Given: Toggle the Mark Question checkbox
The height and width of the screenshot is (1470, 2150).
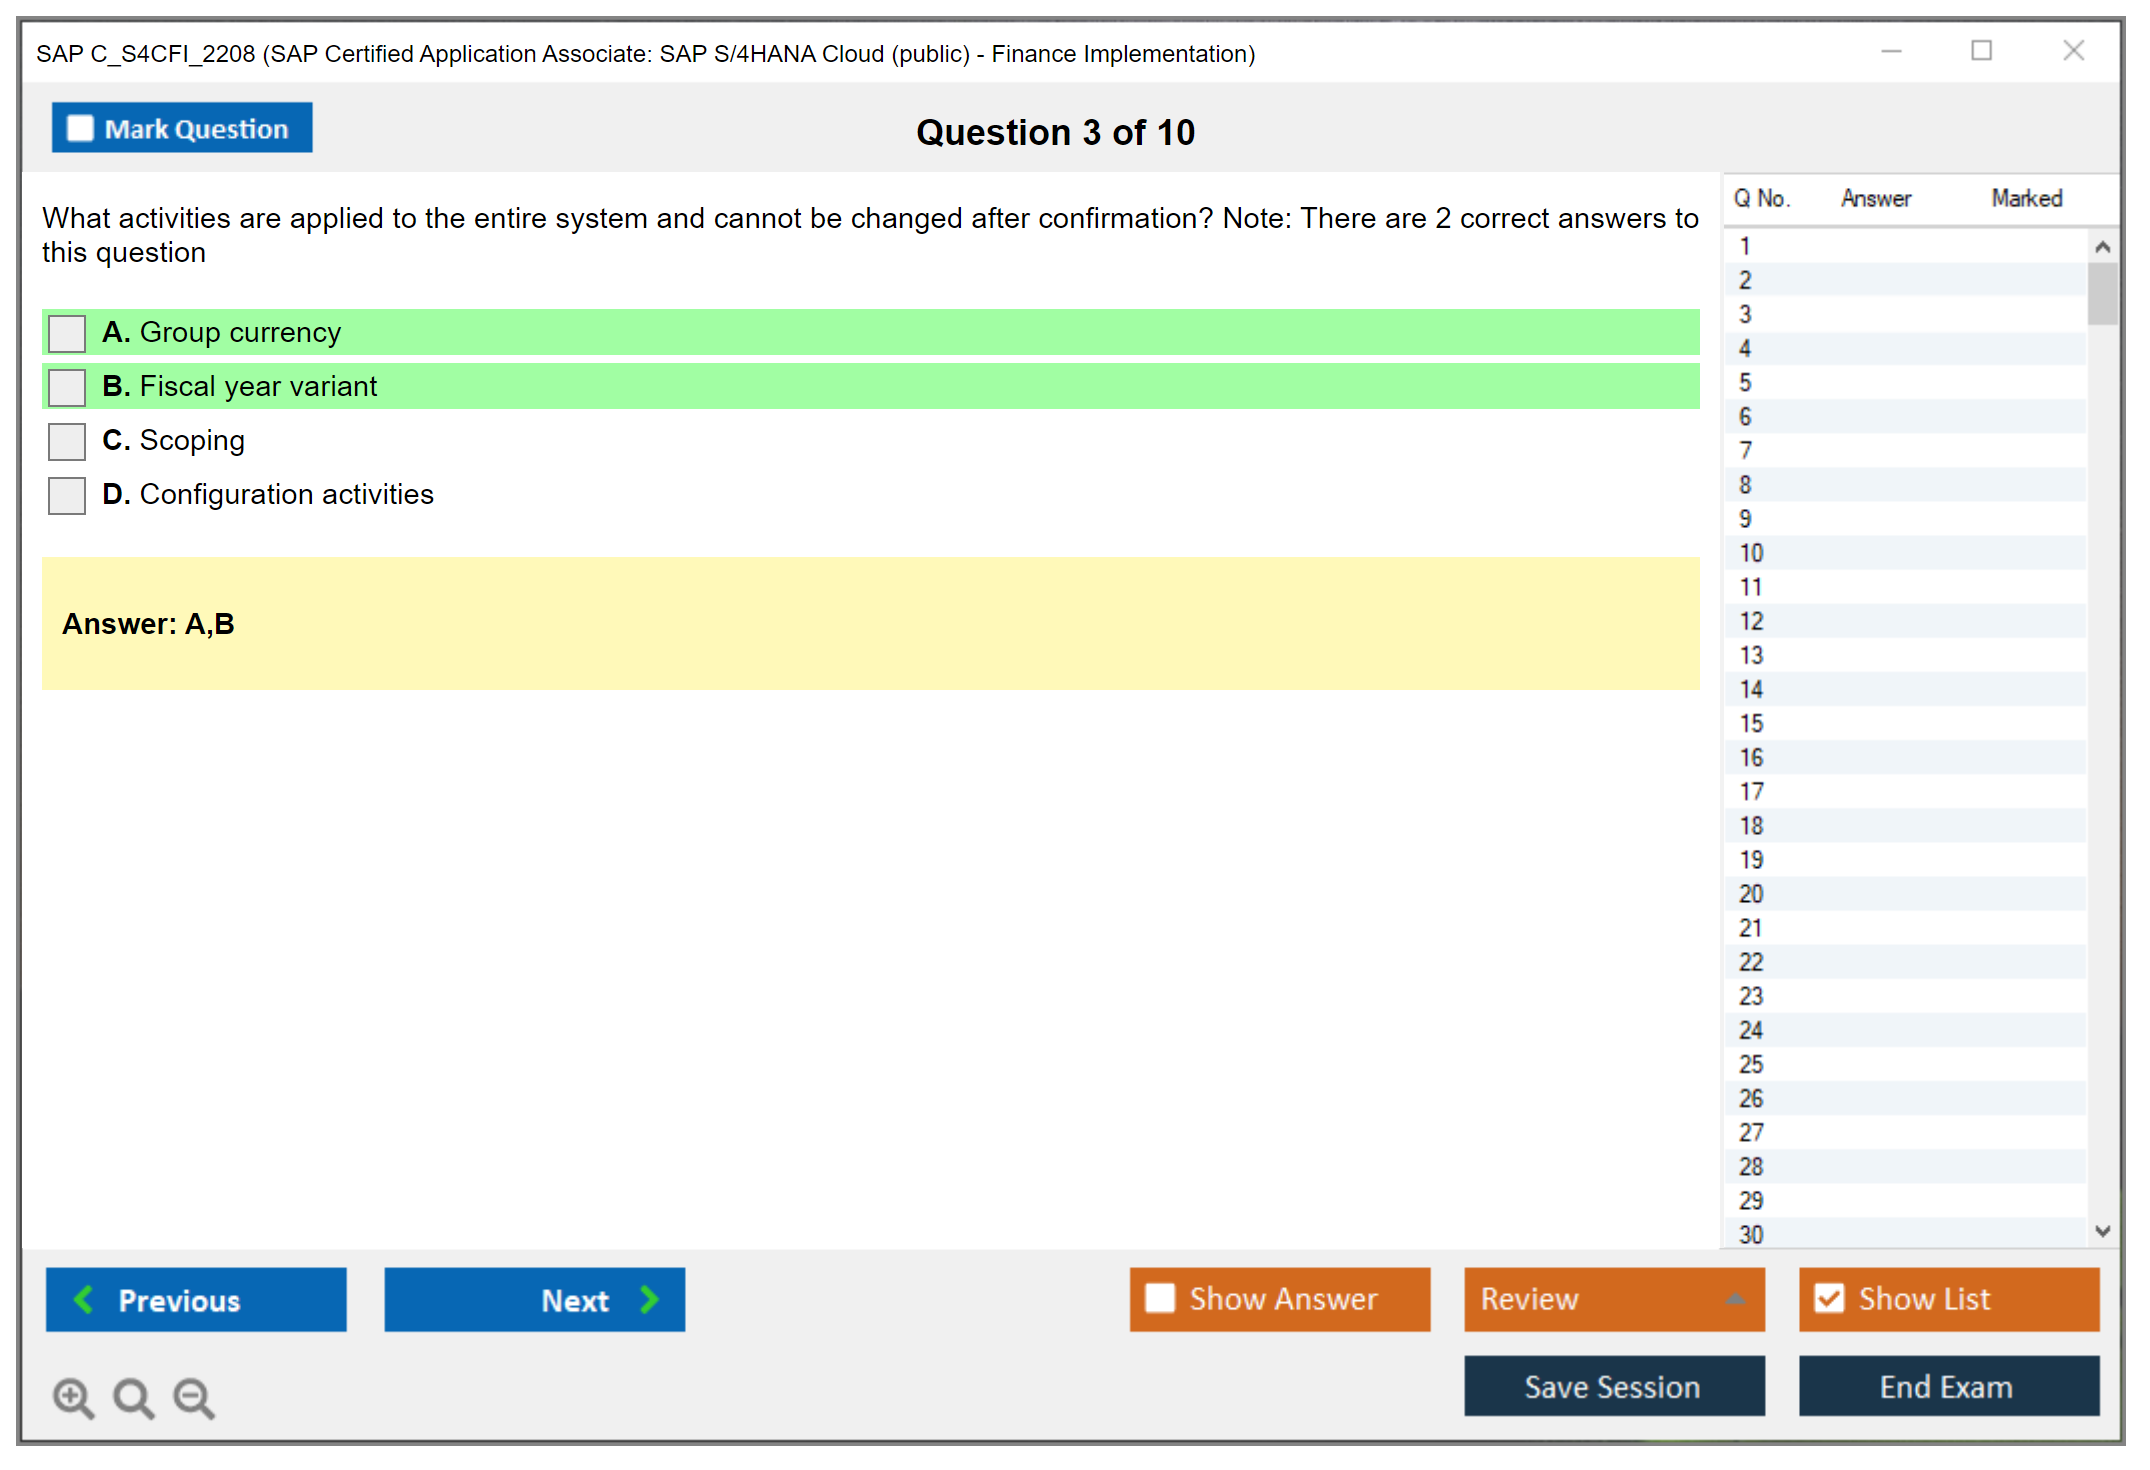Looking at the screenshot, I should pyautogui.click(x=80, y=128).
